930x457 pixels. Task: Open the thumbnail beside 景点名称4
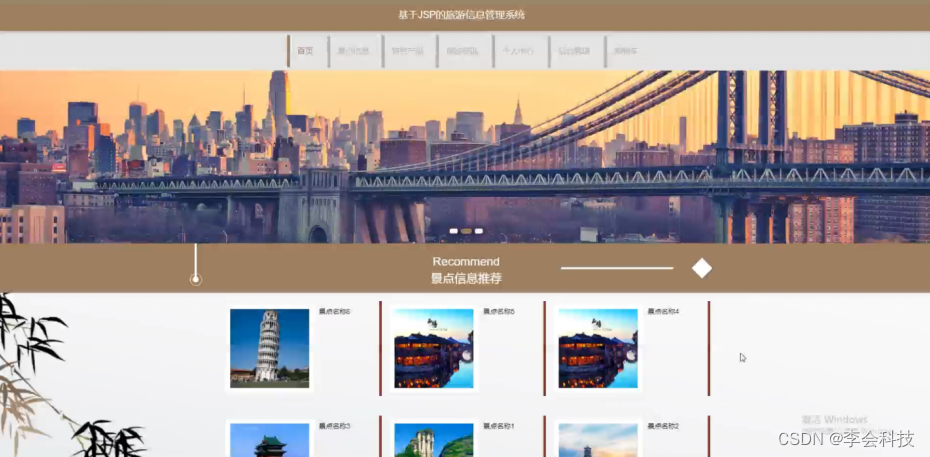[598, 348]
